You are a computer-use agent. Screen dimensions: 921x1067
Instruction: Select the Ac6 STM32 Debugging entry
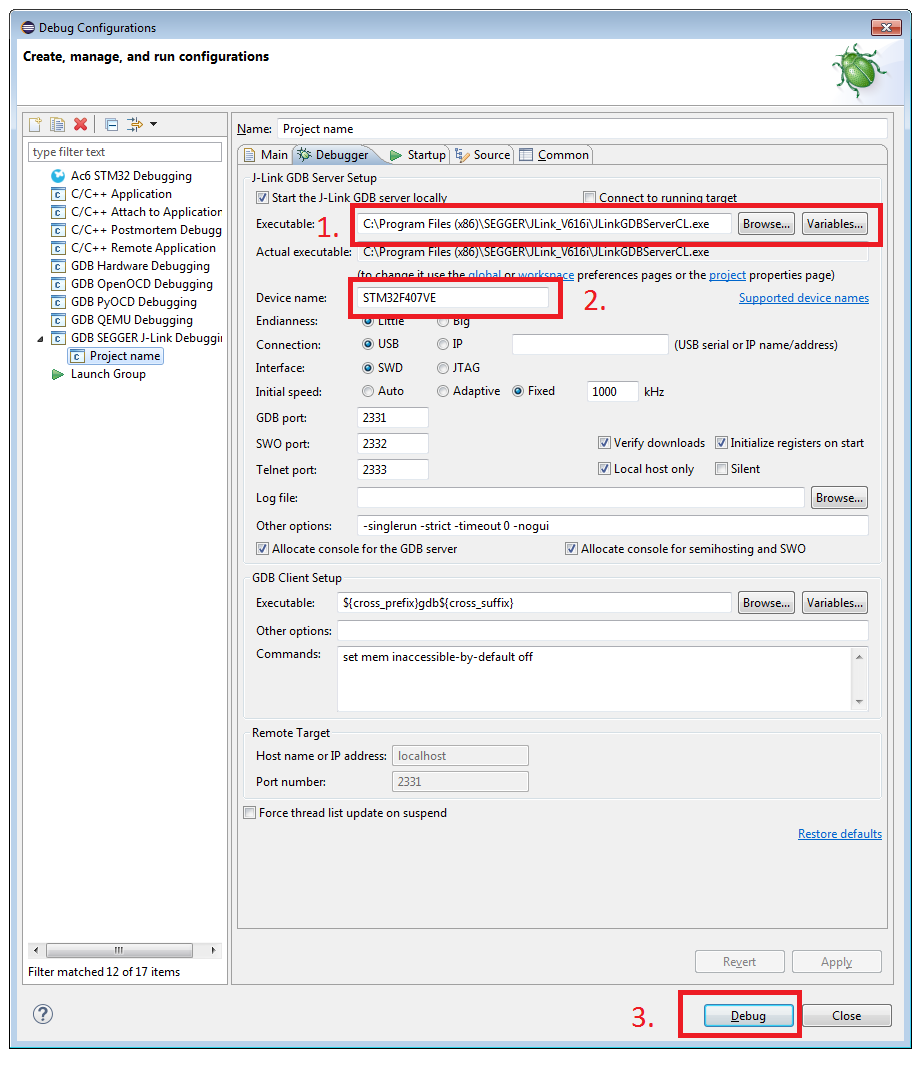point(130,176)
